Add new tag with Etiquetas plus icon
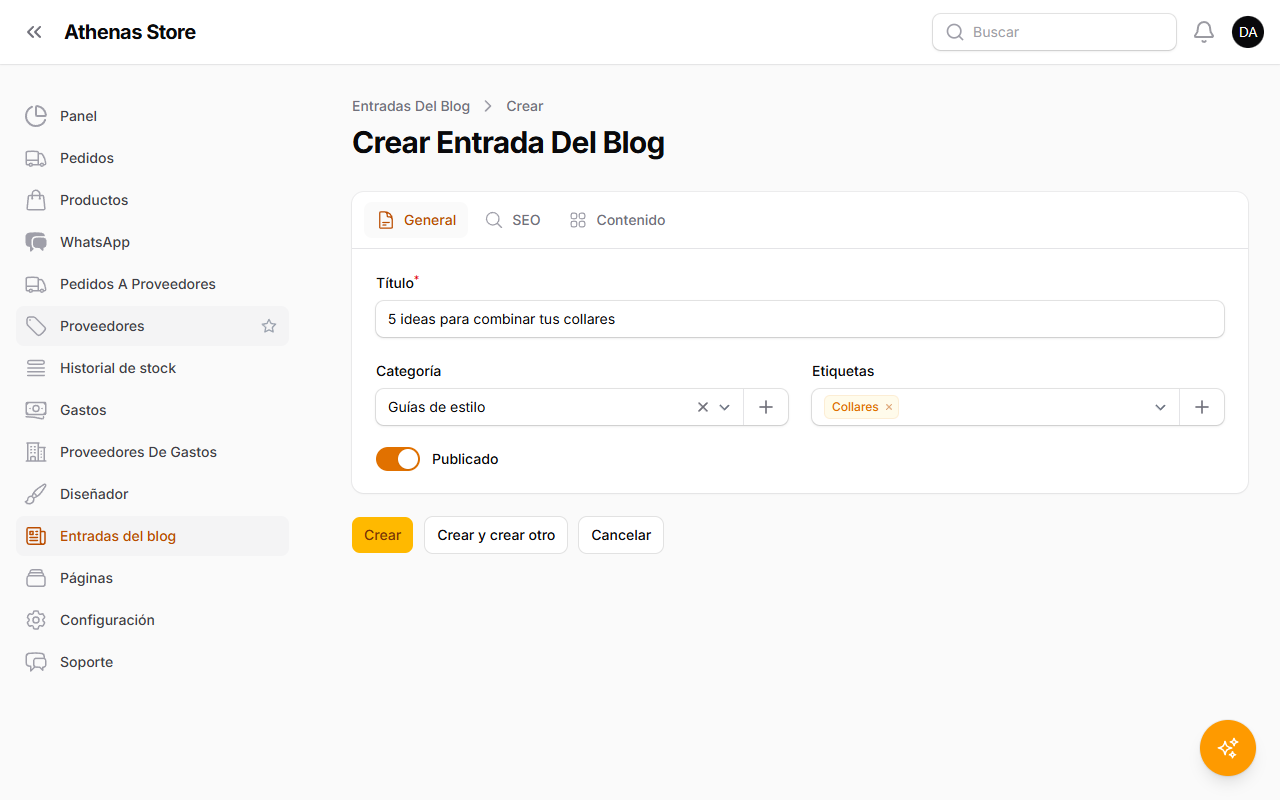 [1202, 407]
